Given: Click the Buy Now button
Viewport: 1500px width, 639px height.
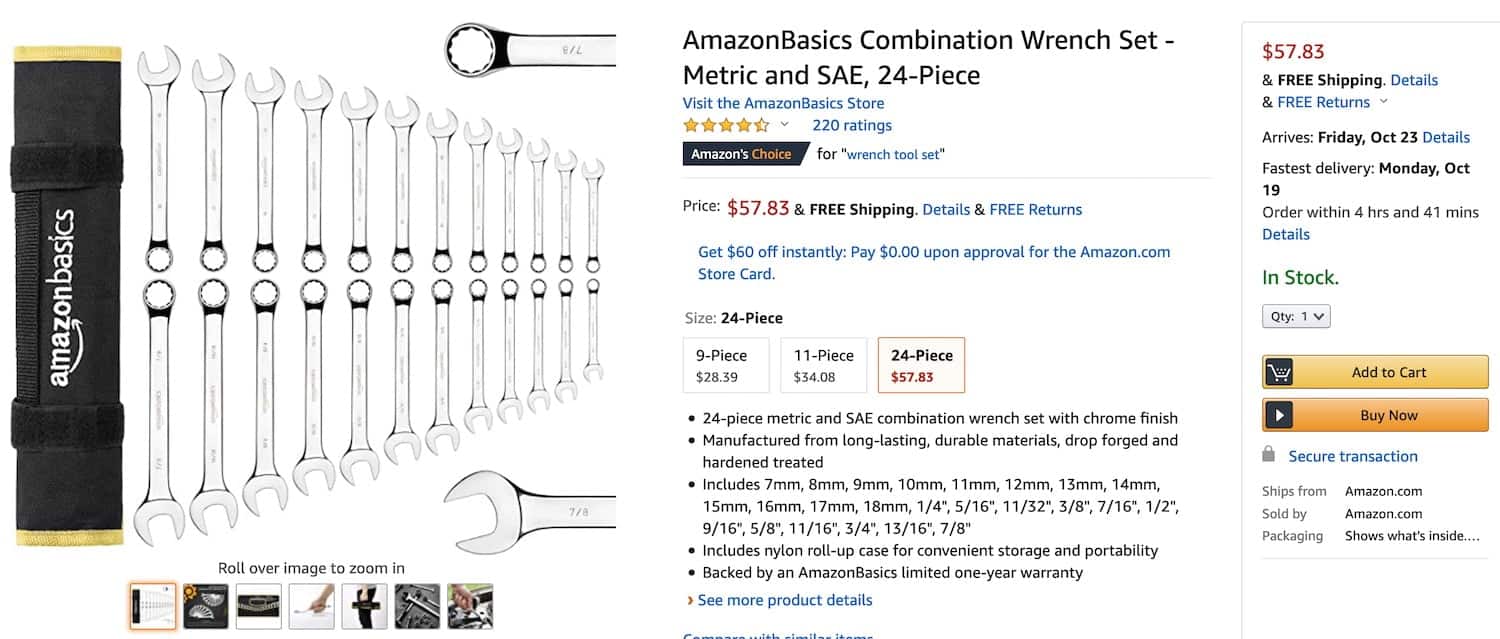Looking at the screenshot, I should [x=1375, y=415].
